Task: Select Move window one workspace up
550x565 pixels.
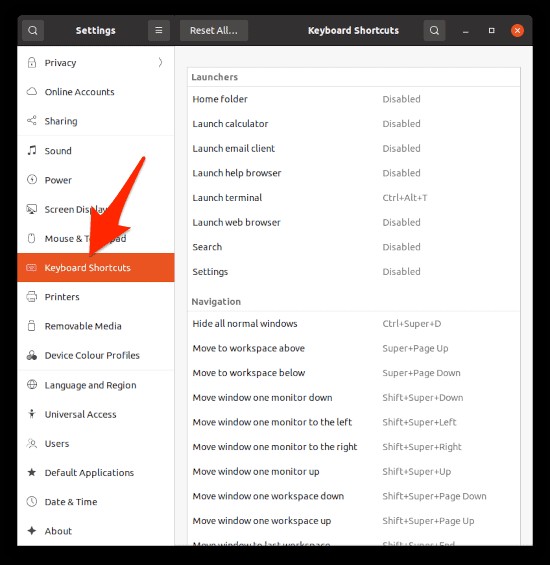Action: (x=354, y=521)
